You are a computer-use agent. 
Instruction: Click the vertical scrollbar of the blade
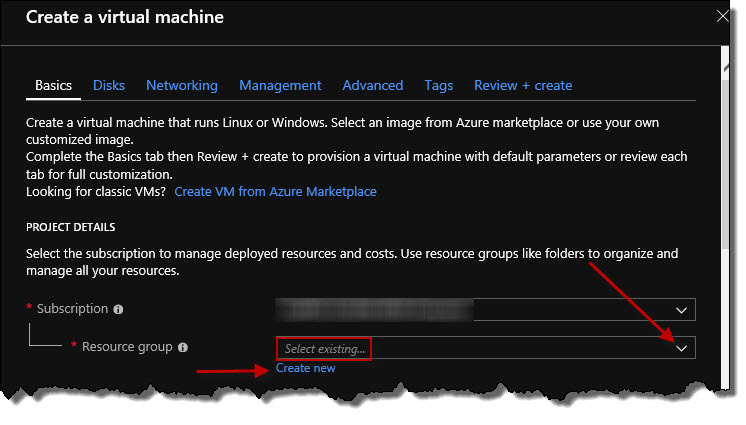[725, 162]
